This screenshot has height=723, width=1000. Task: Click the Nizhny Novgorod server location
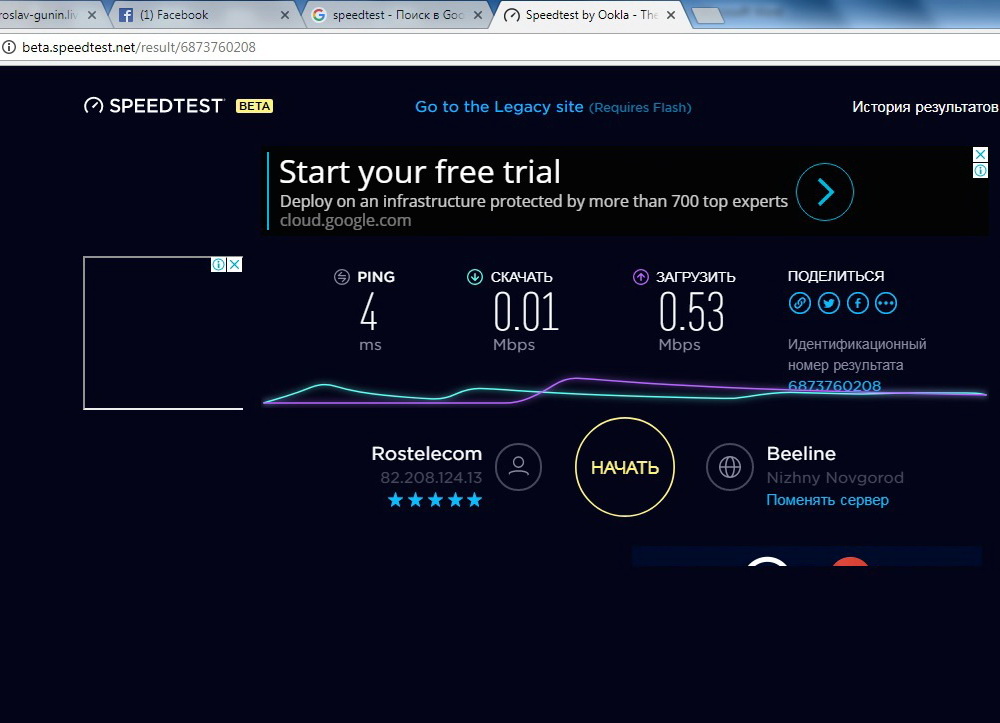[x=835, y=478]
